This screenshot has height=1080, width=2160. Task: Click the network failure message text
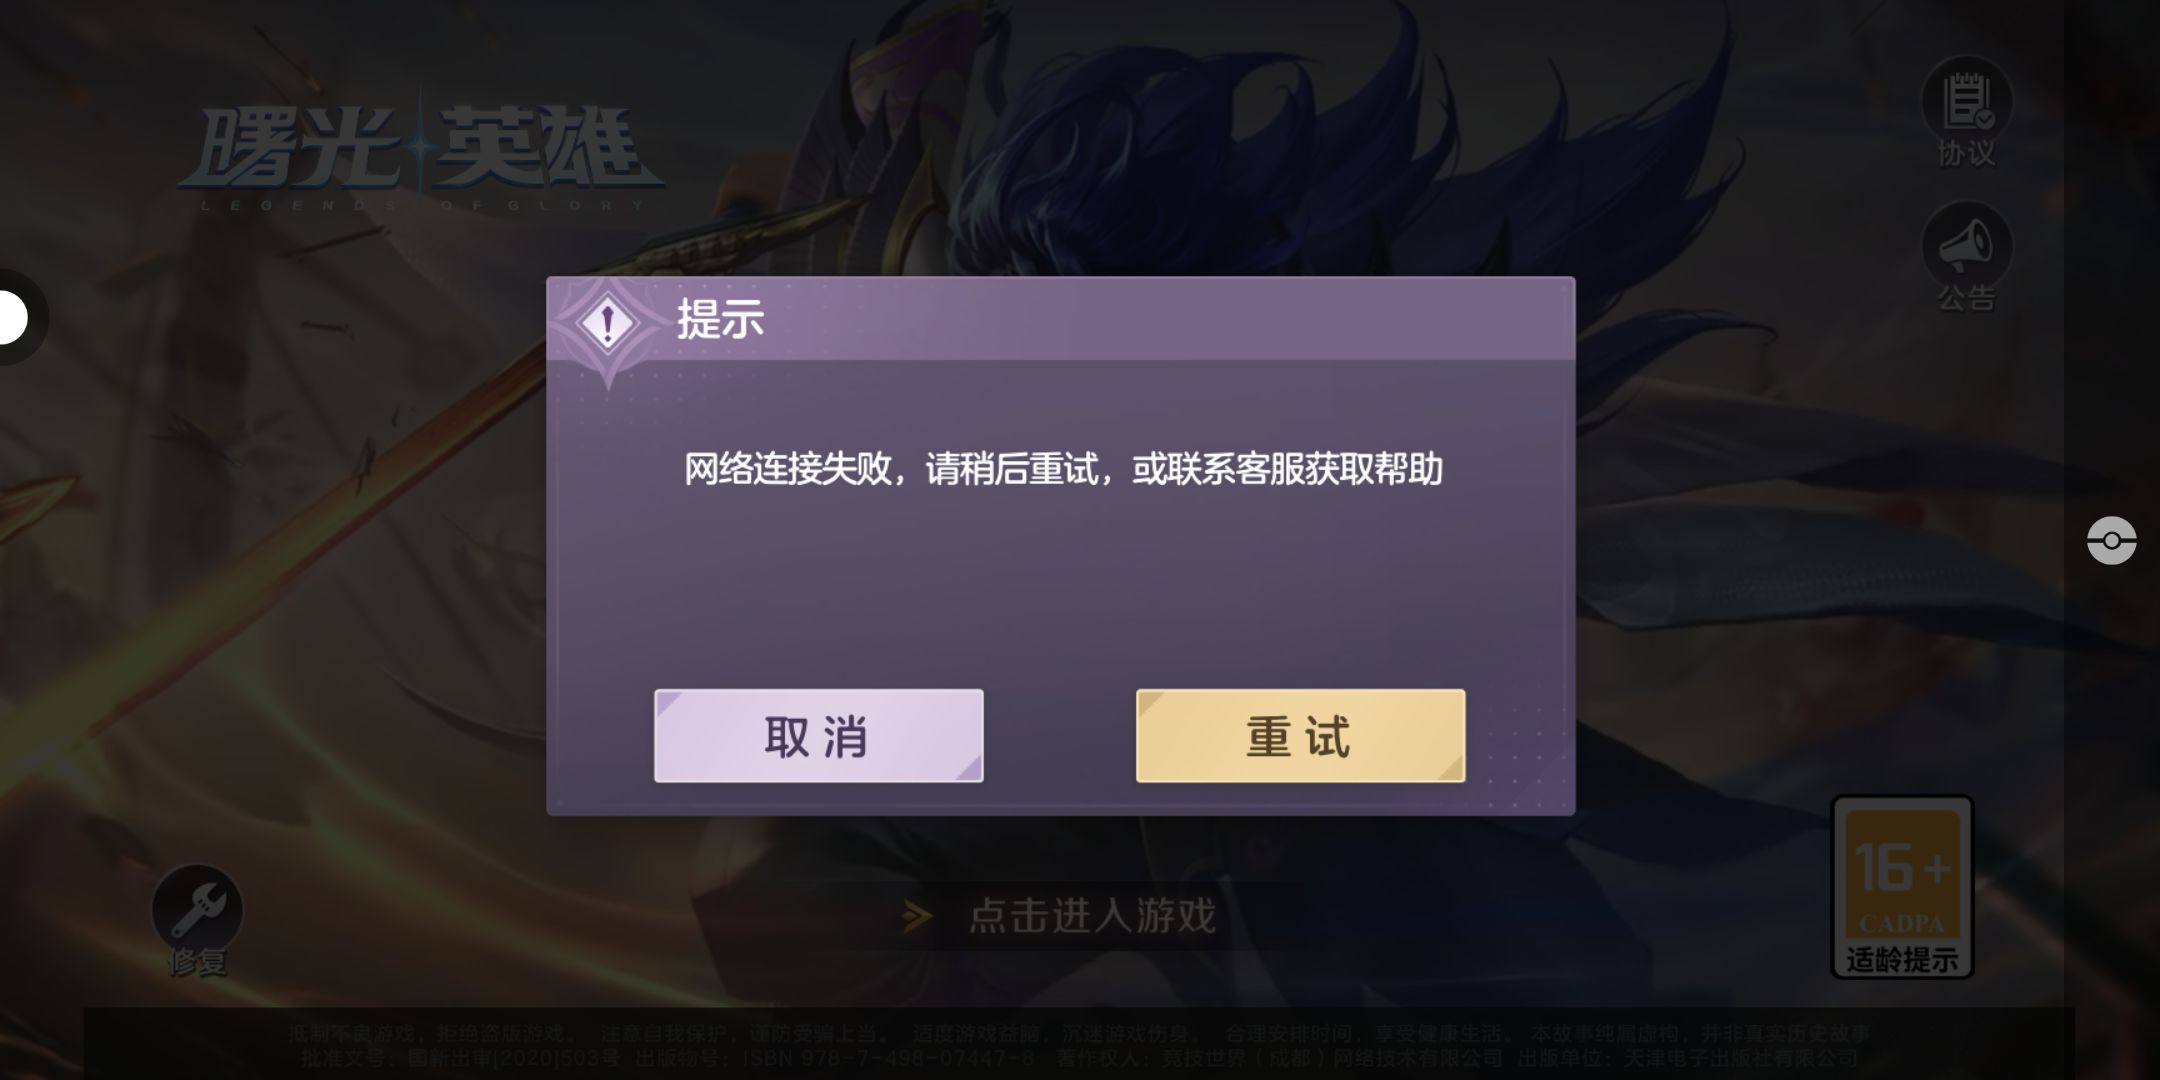(x=1063, y=469)
